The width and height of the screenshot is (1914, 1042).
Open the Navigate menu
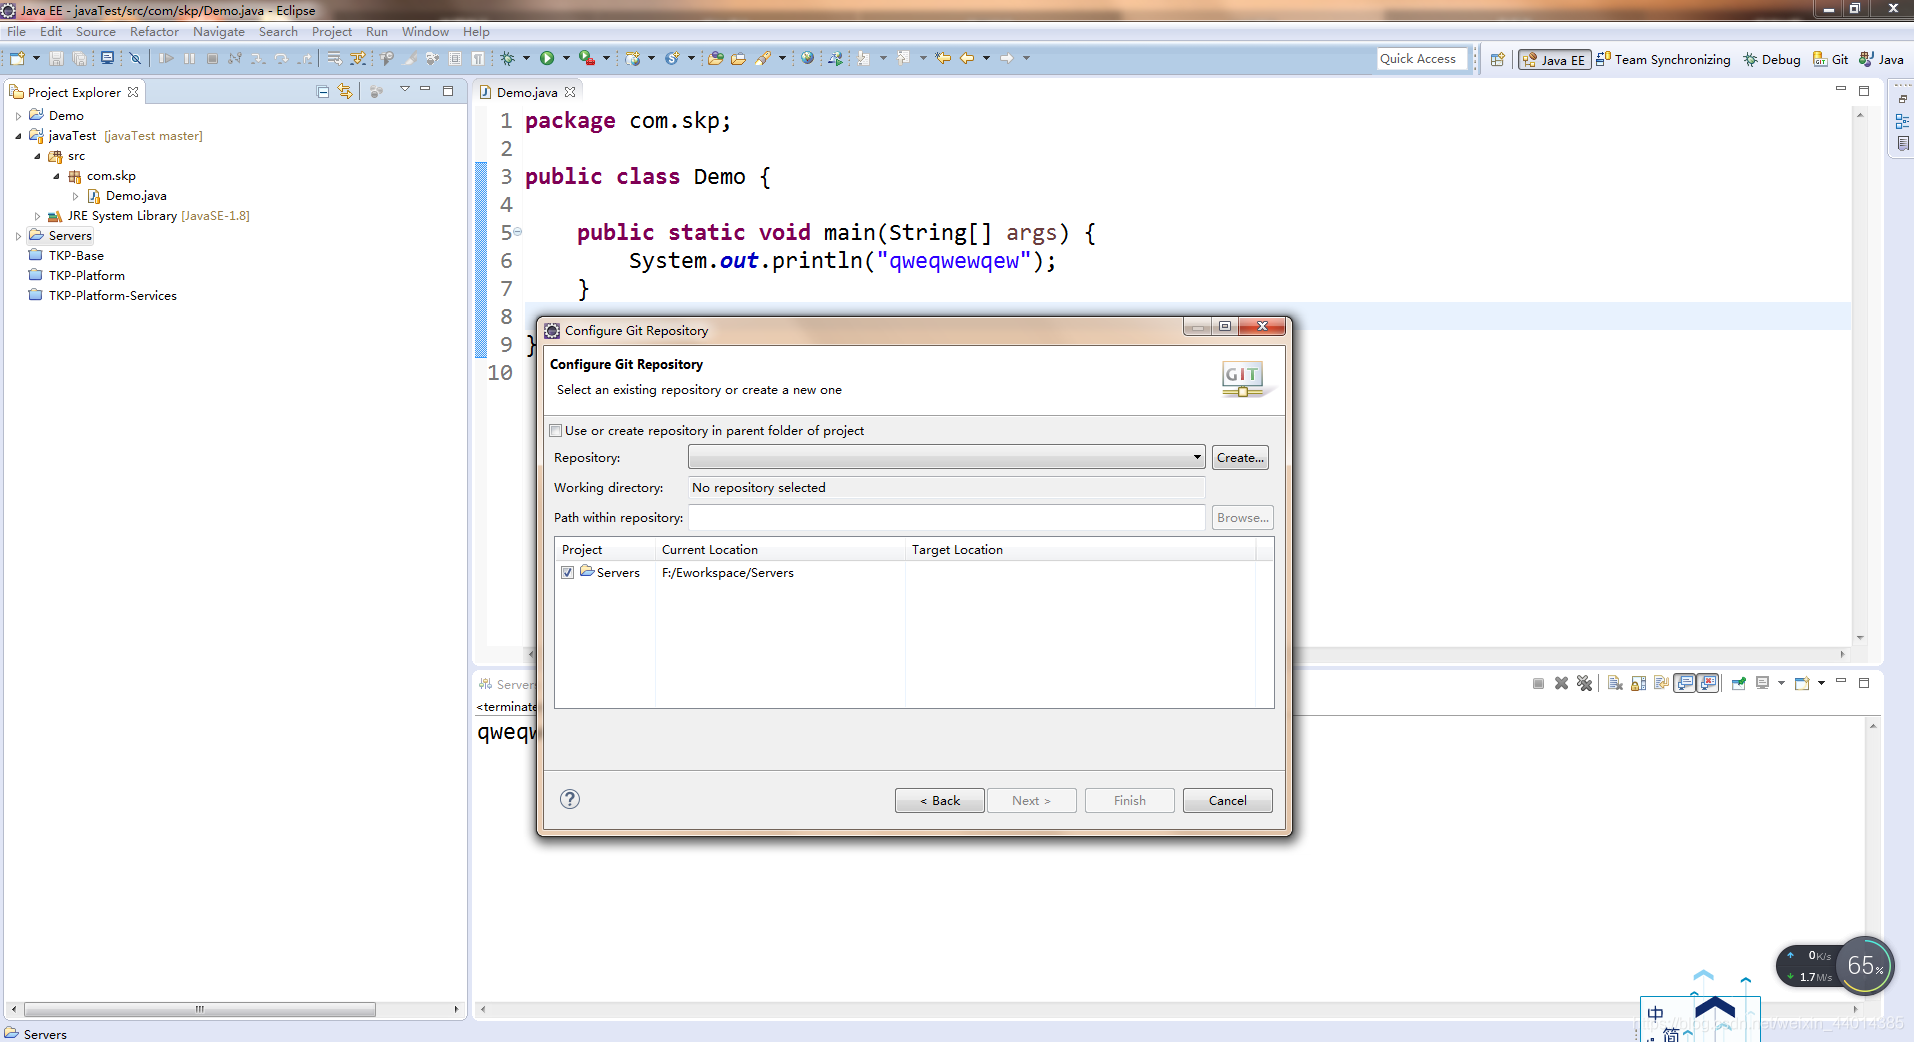click(219, 32)
